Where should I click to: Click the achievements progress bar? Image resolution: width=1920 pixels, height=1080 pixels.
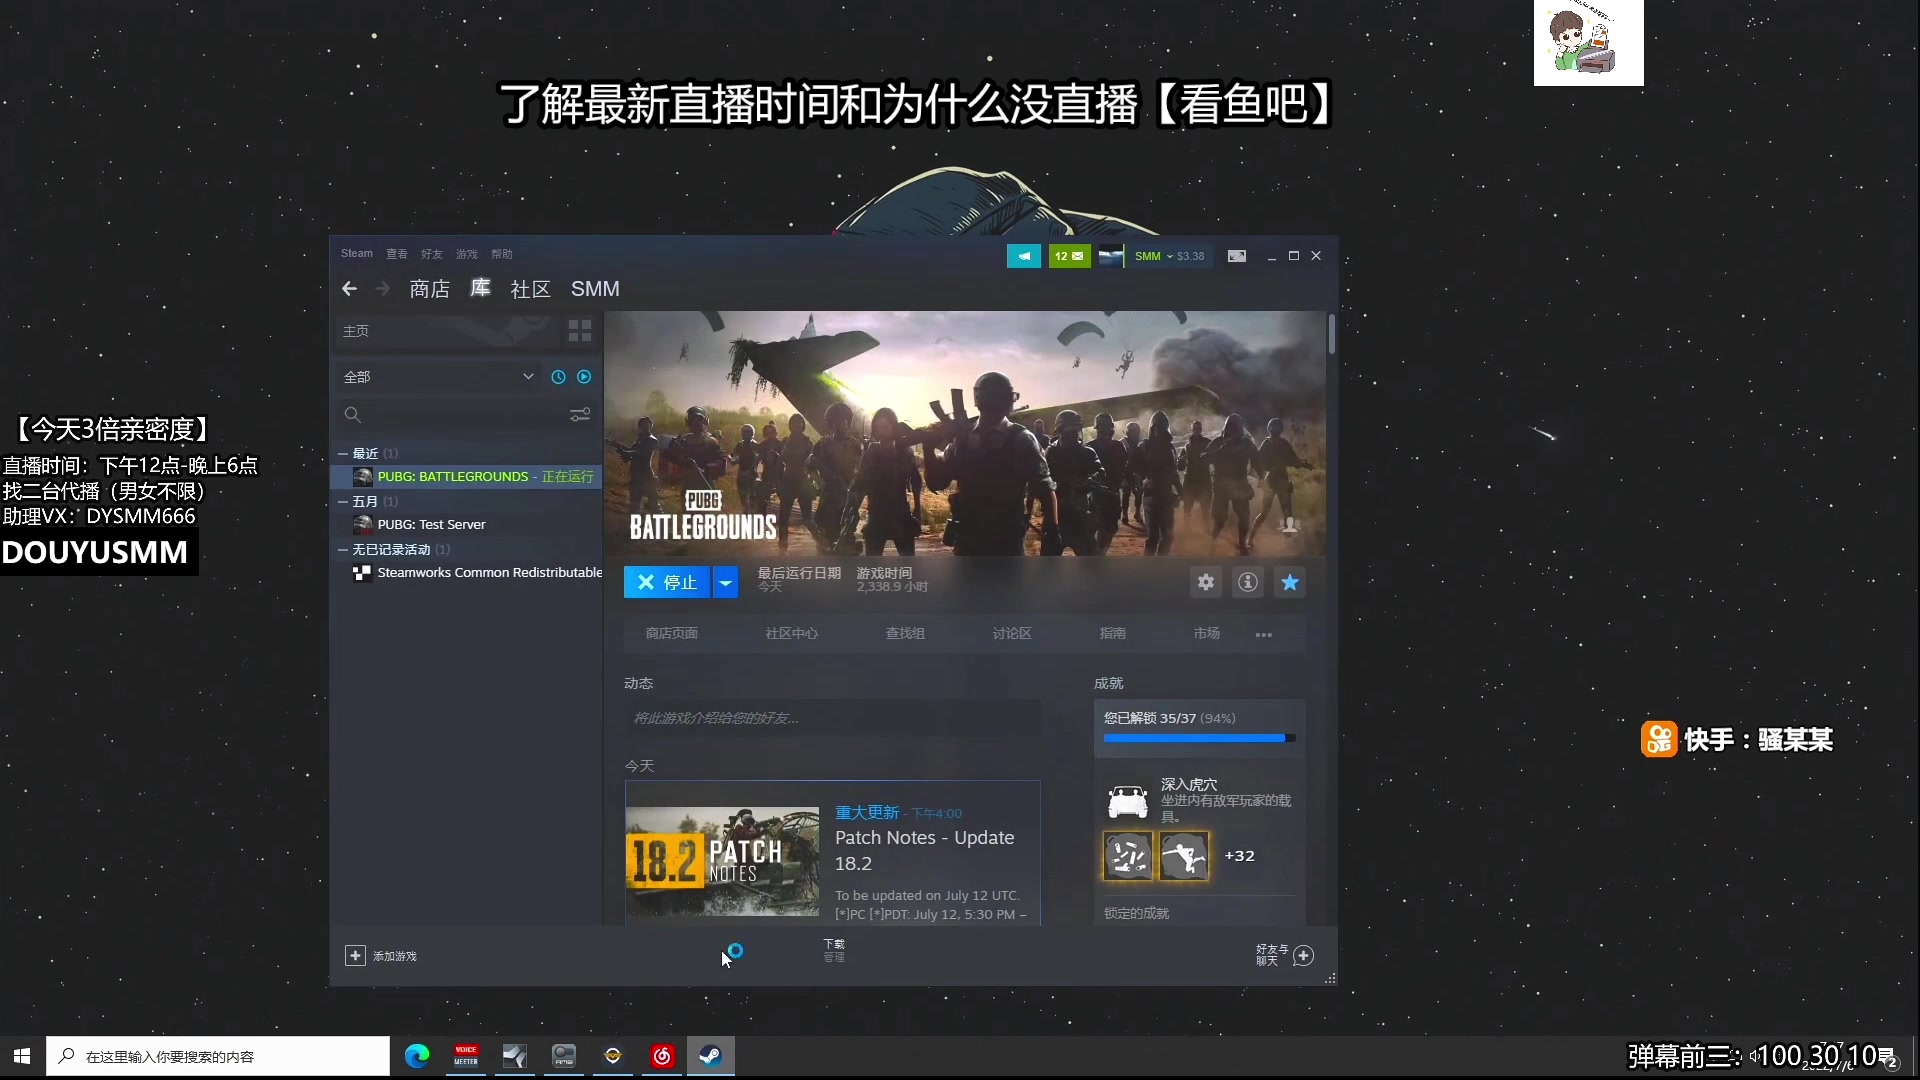[x=1199, y=738]
